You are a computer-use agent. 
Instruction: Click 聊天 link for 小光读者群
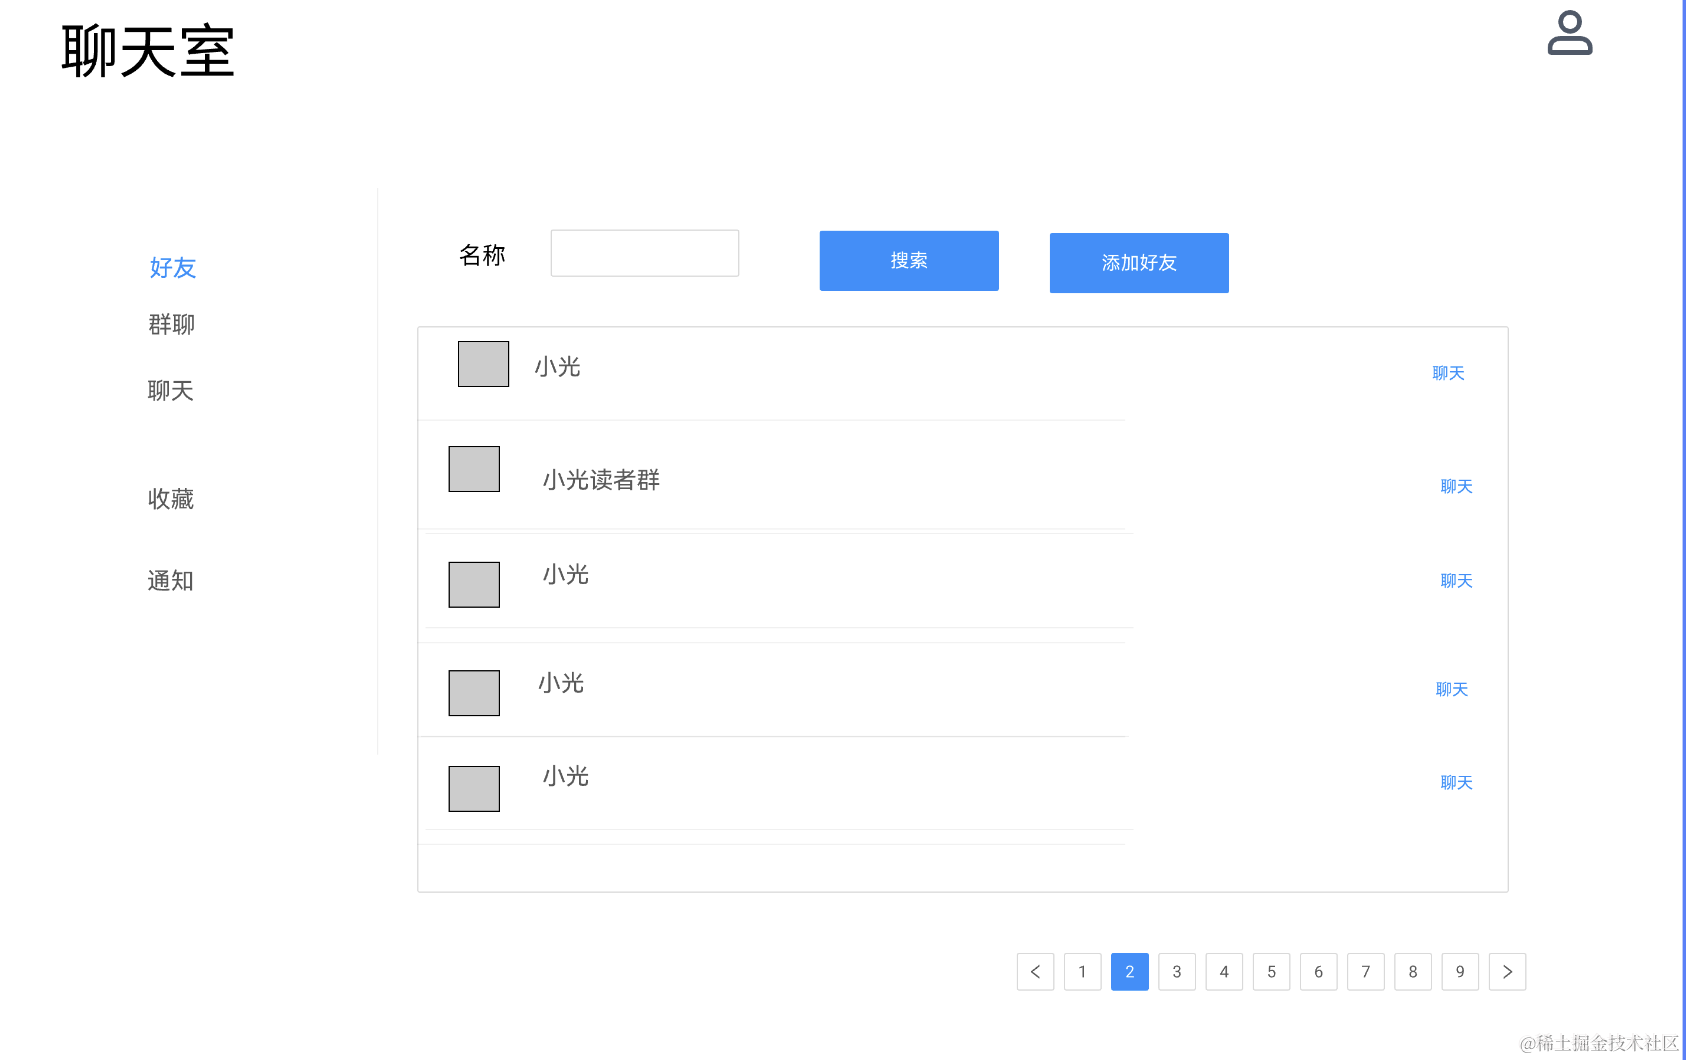point(1456,487)
